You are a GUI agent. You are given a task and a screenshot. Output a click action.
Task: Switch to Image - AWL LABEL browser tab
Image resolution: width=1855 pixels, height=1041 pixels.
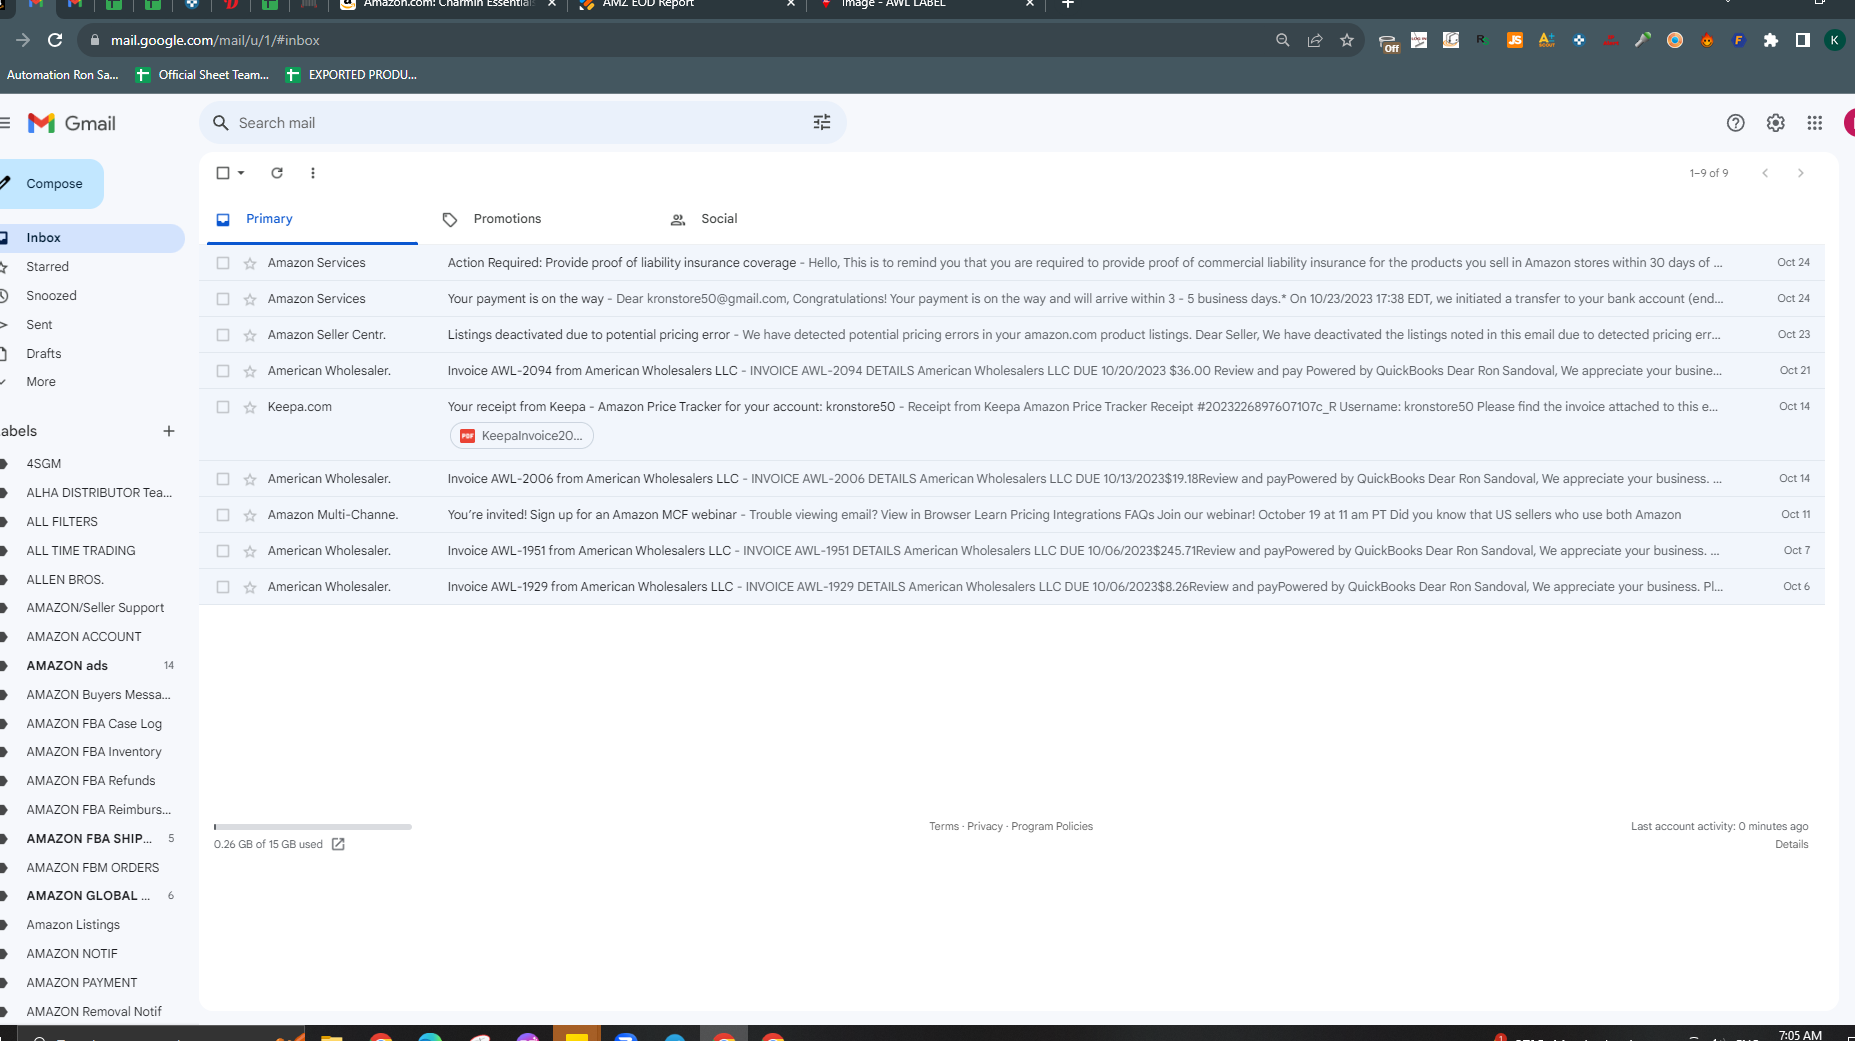pos(926,5)
